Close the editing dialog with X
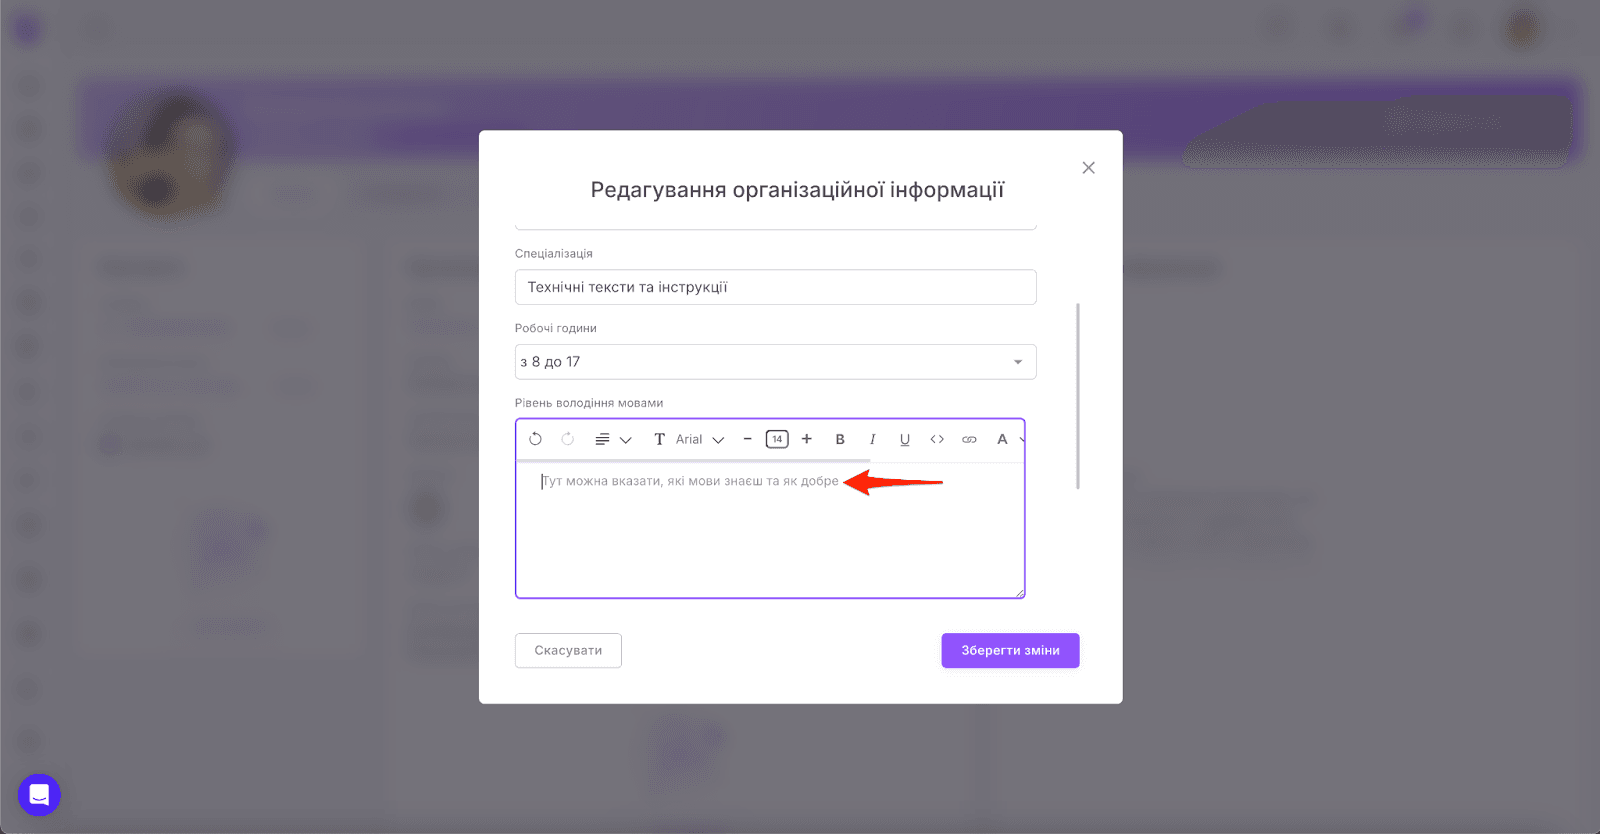Image resolution: width=1600 pixels, height=834 pixels. [1089, 168]
